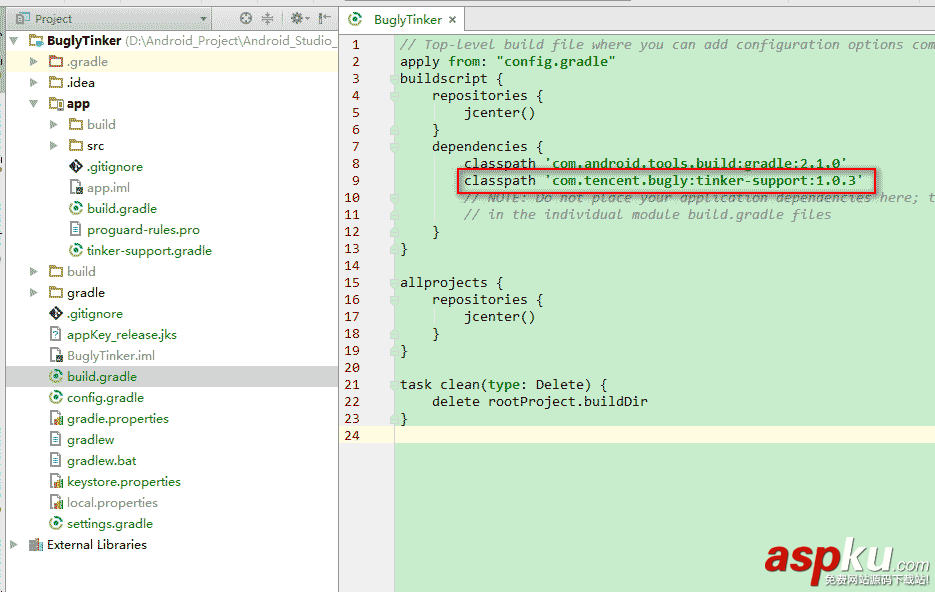Screen dimensions: 935x592
Task: Select the .gradle folder icon
Action: 56,61
